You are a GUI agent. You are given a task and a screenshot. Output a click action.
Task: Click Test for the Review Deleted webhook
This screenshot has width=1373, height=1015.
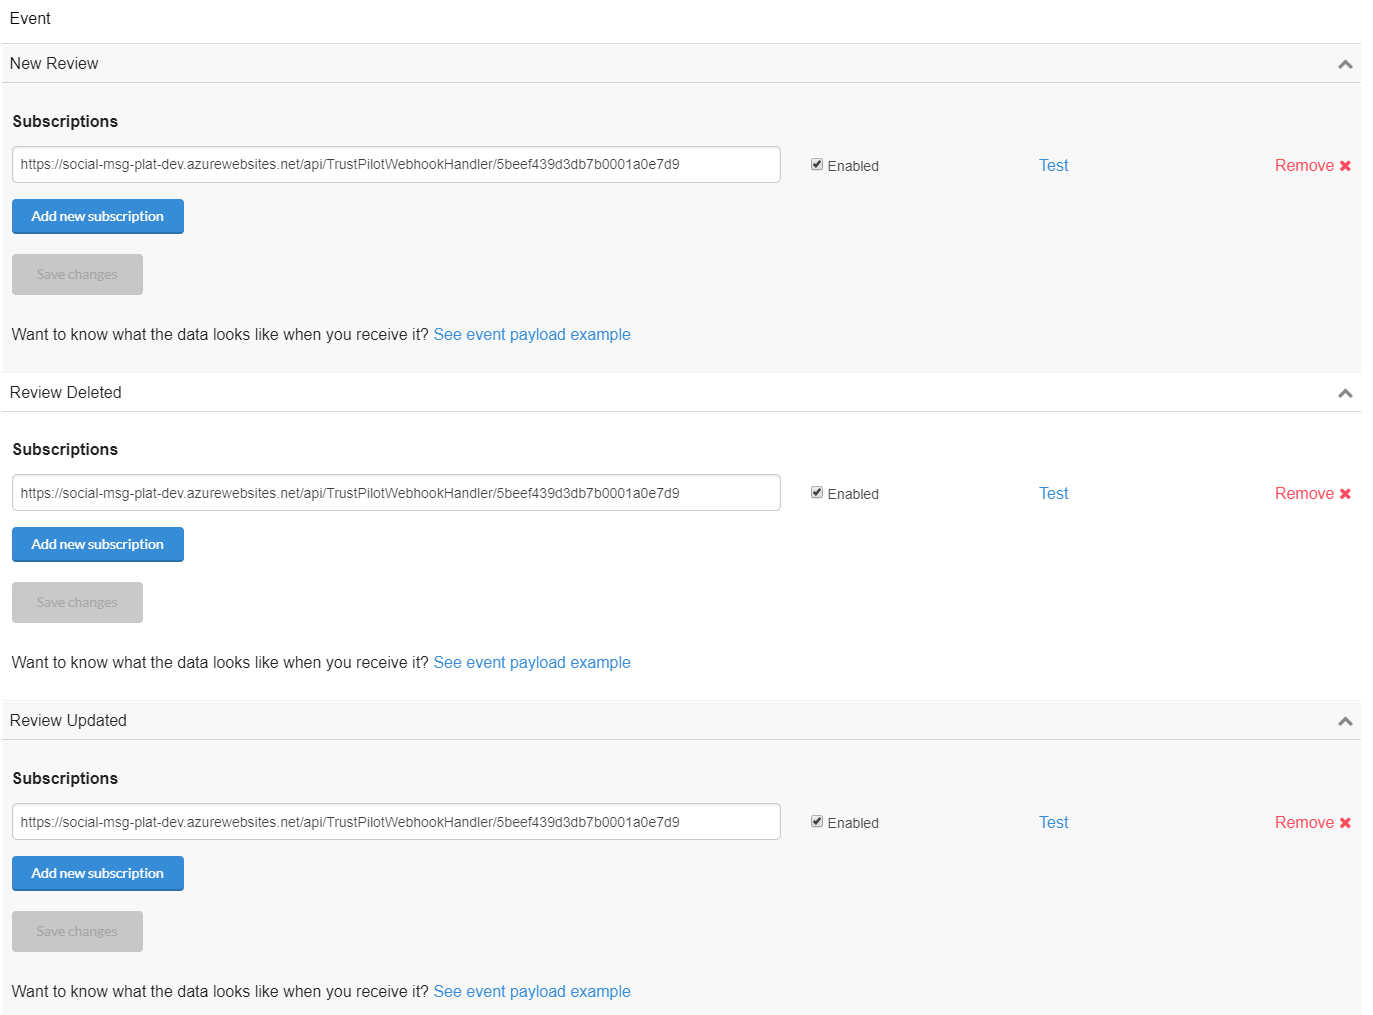1053,493
